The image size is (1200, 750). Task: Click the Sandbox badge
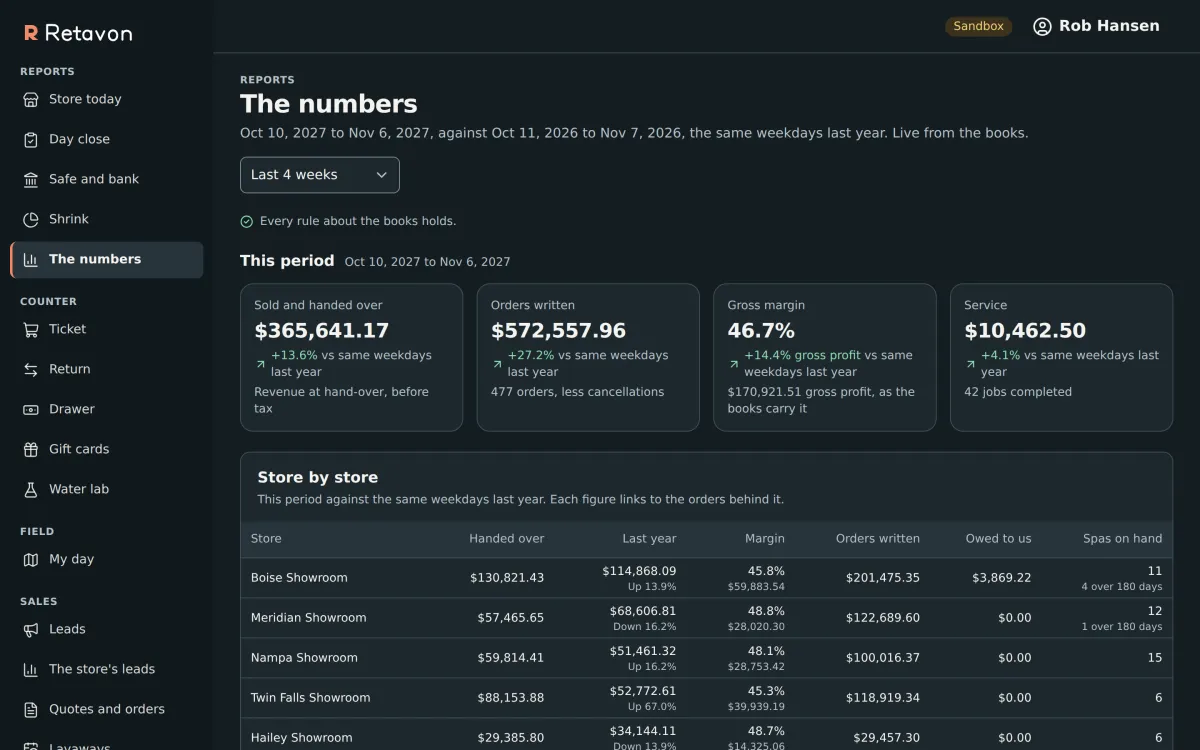click(x=978, y=26)
